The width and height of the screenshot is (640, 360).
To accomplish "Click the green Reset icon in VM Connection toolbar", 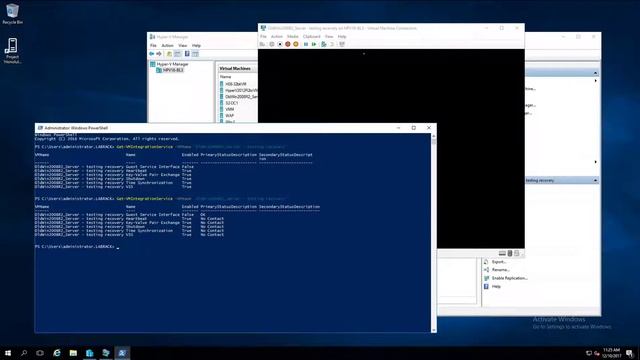I will pos(314,44).
